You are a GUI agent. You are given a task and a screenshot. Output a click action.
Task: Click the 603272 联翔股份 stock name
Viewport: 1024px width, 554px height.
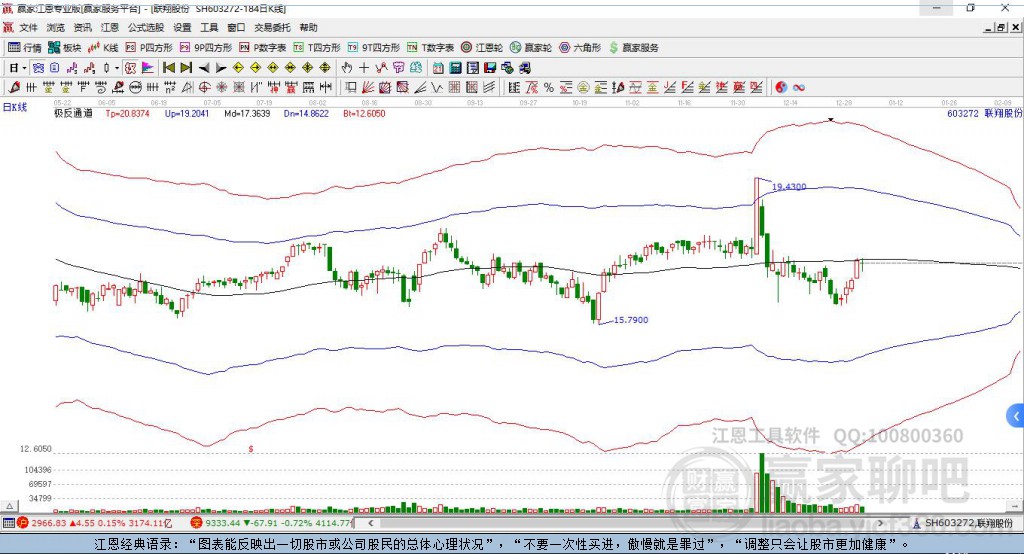tap(984, 113)
